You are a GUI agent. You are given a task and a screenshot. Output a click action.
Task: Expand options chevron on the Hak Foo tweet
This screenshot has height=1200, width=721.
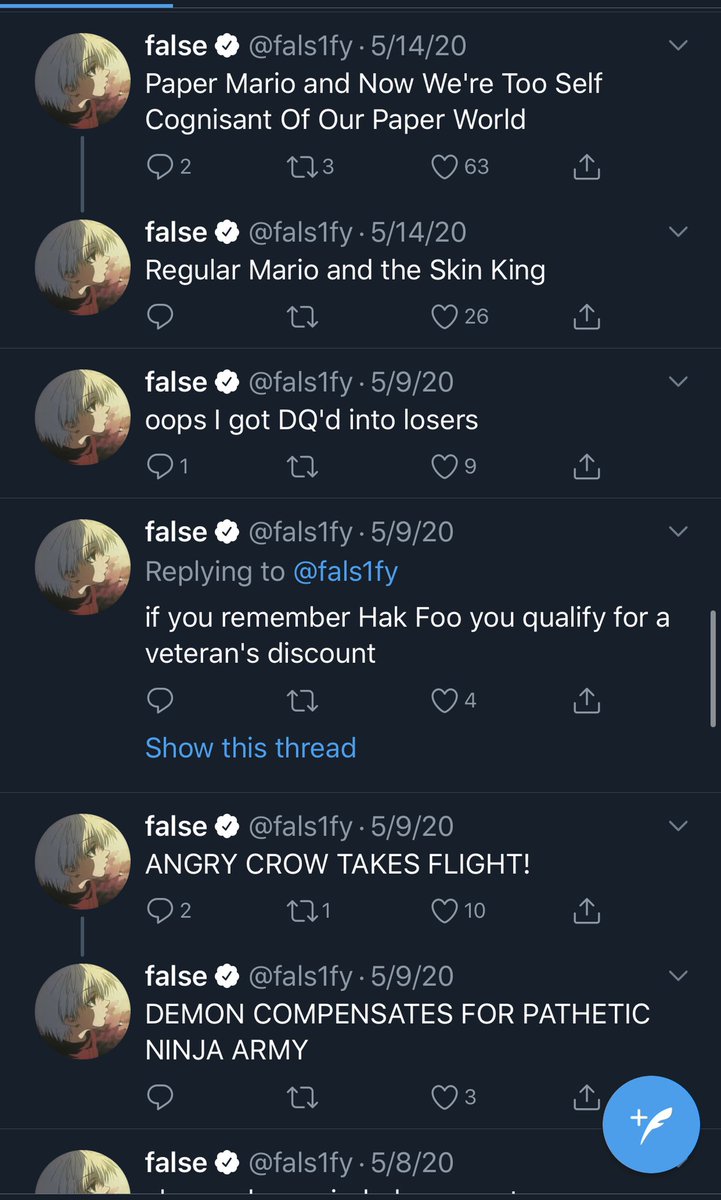(x=678, y=531)
